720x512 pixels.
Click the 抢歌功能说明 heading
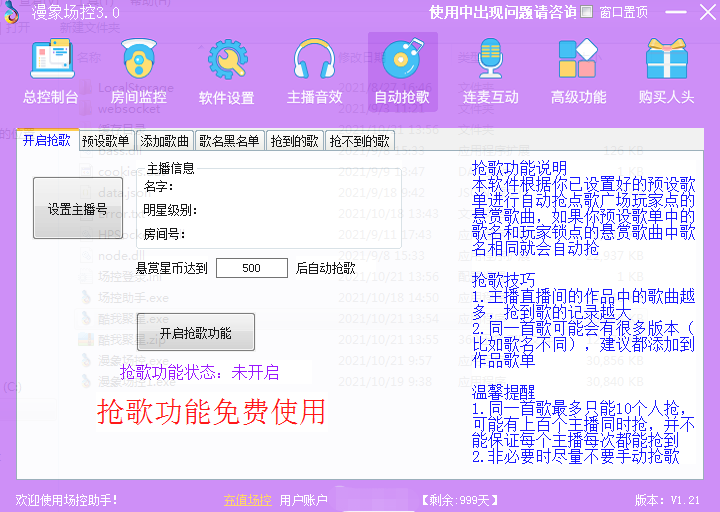click(519, 168)
